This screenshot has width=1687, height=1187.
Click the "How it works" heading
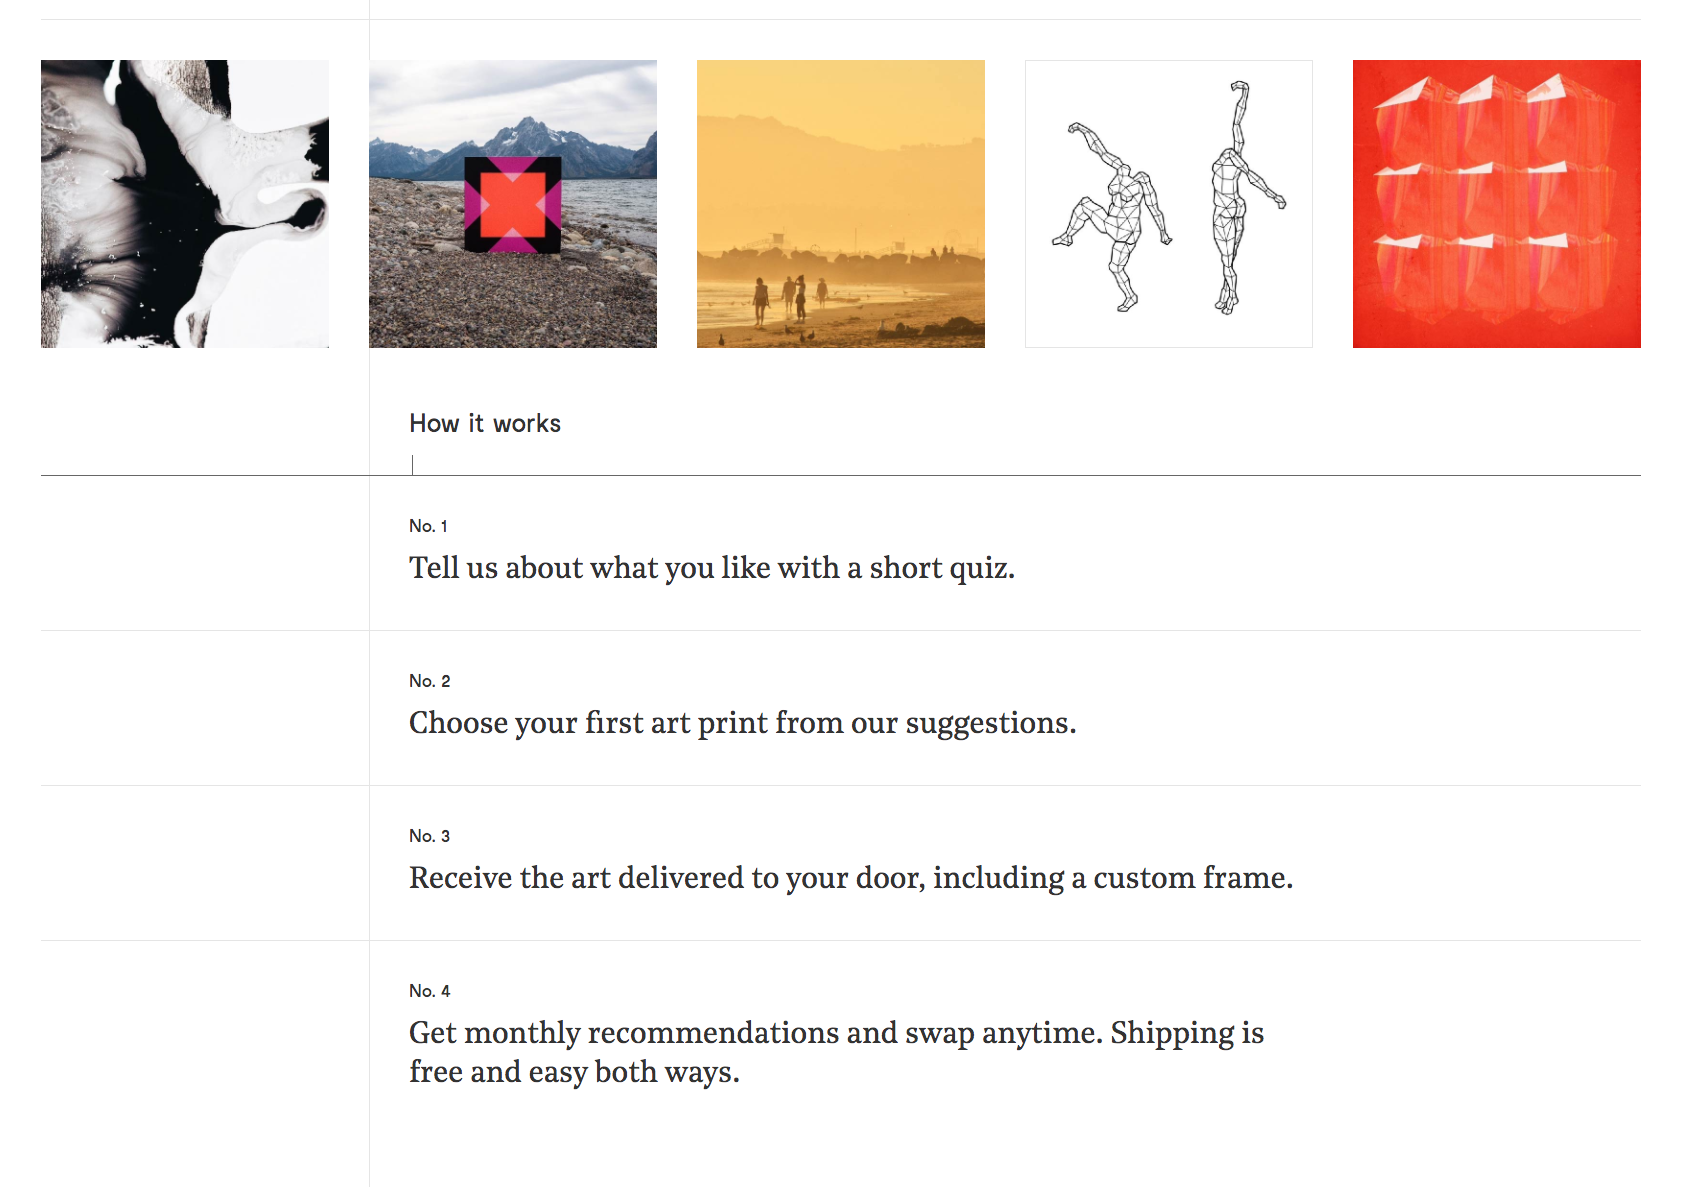485,424
